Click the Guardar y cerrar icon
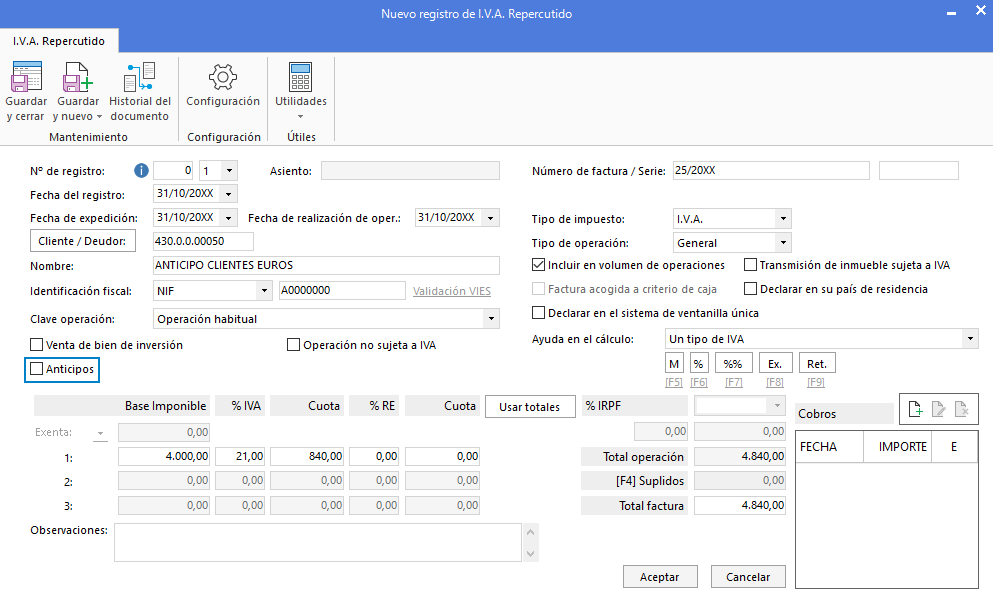 pyautogui.click(x=26, y=77)
